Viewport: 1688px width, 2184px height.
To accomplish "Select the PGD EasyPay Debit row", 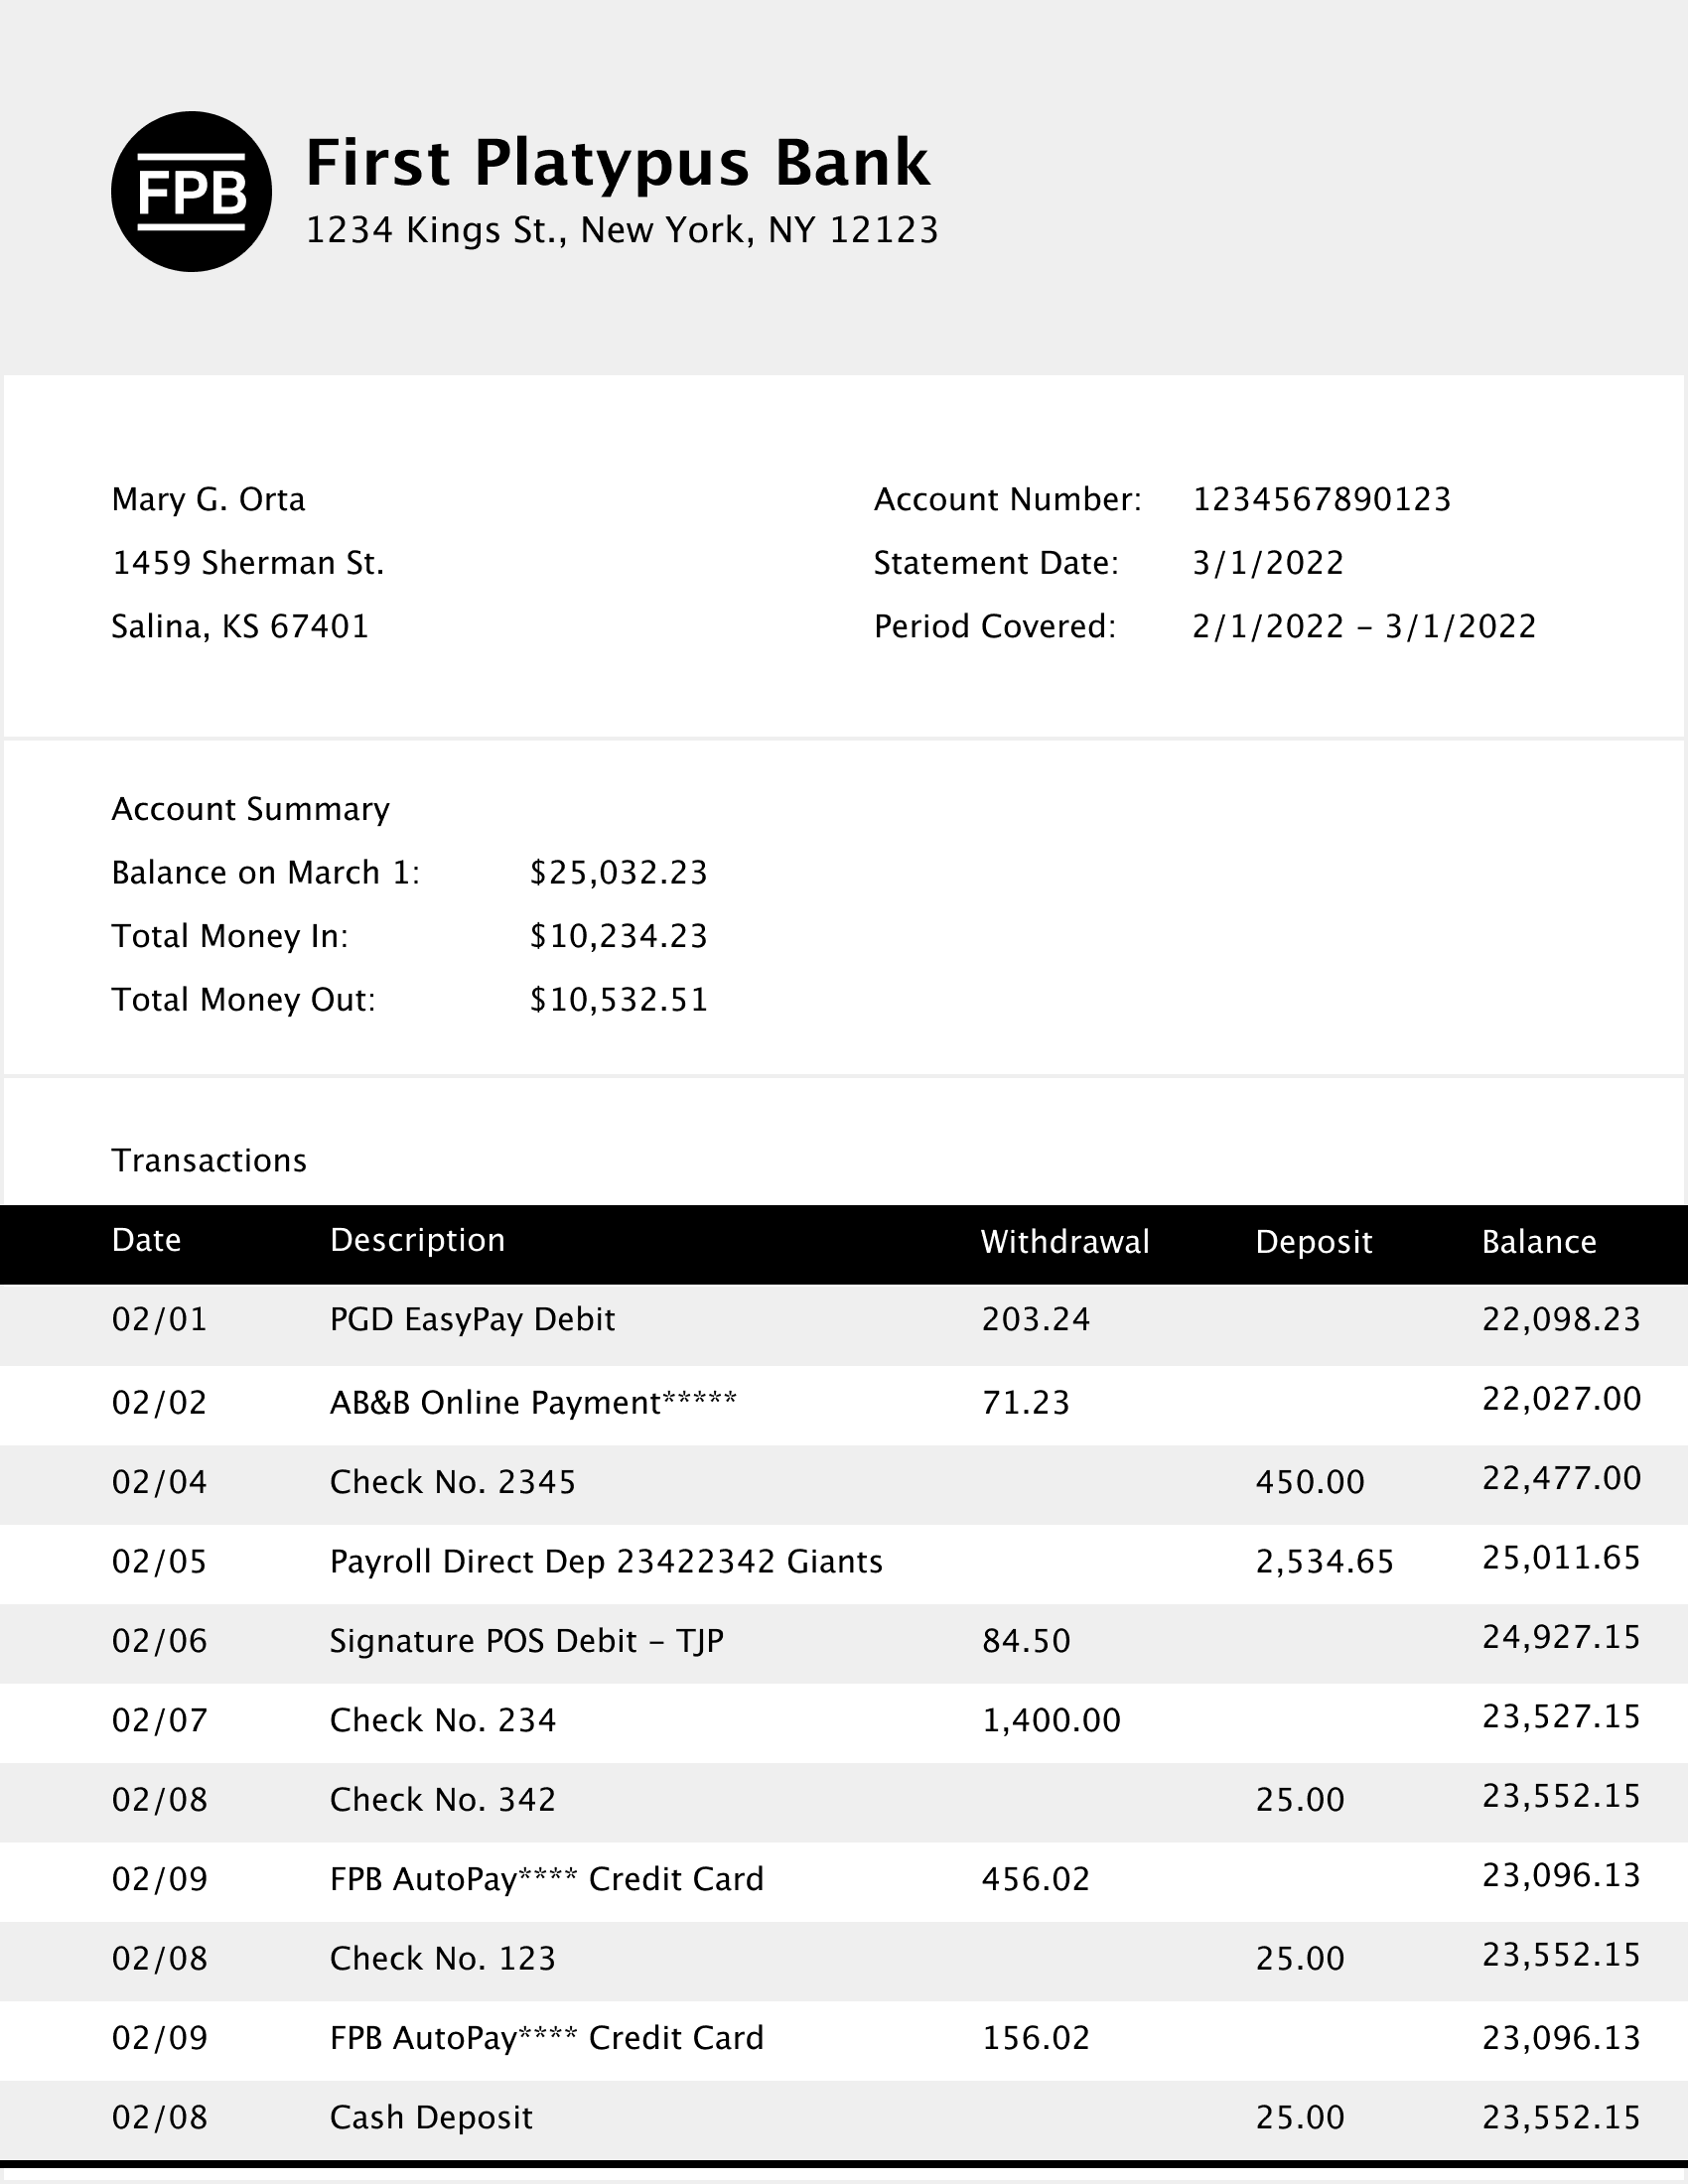I will point(472,1319).
